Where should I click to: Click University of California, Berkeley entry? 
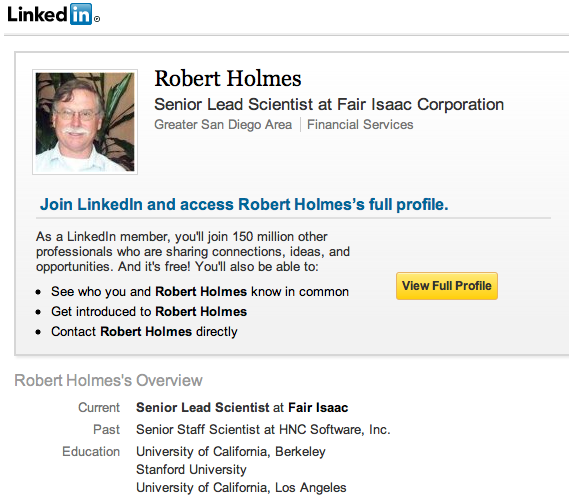[x=231, y=452]
